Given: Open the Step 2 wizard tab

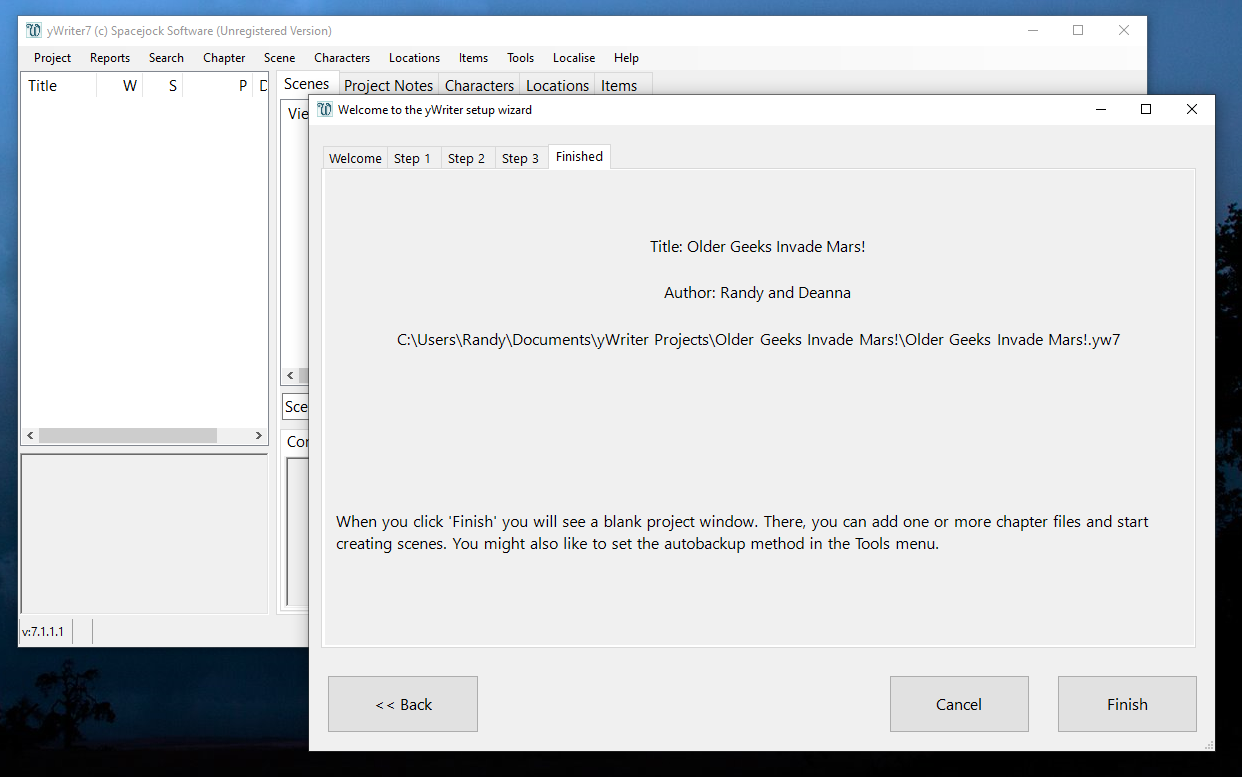Looking at the screenshot, I should (x=467, y=158).
